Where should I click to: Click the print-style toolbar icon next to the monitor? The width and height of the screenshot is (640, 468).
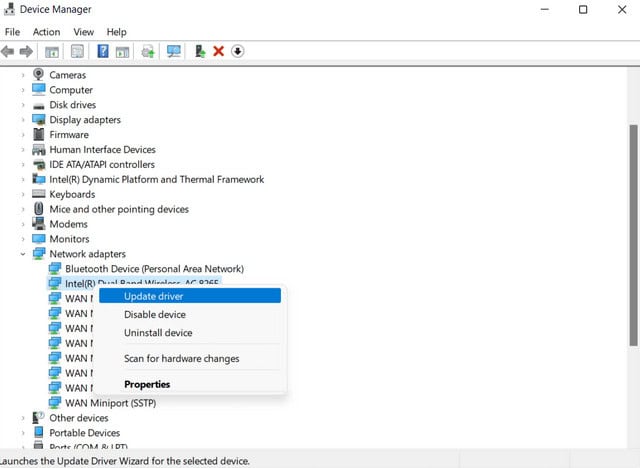[148, 52]
